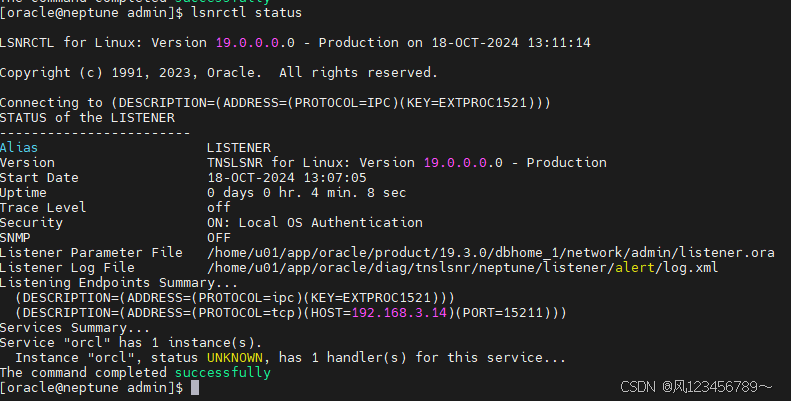The image size is (791, 401).
Task: Click the Copyright Oracle line
Action: click(x=218, y=73)
